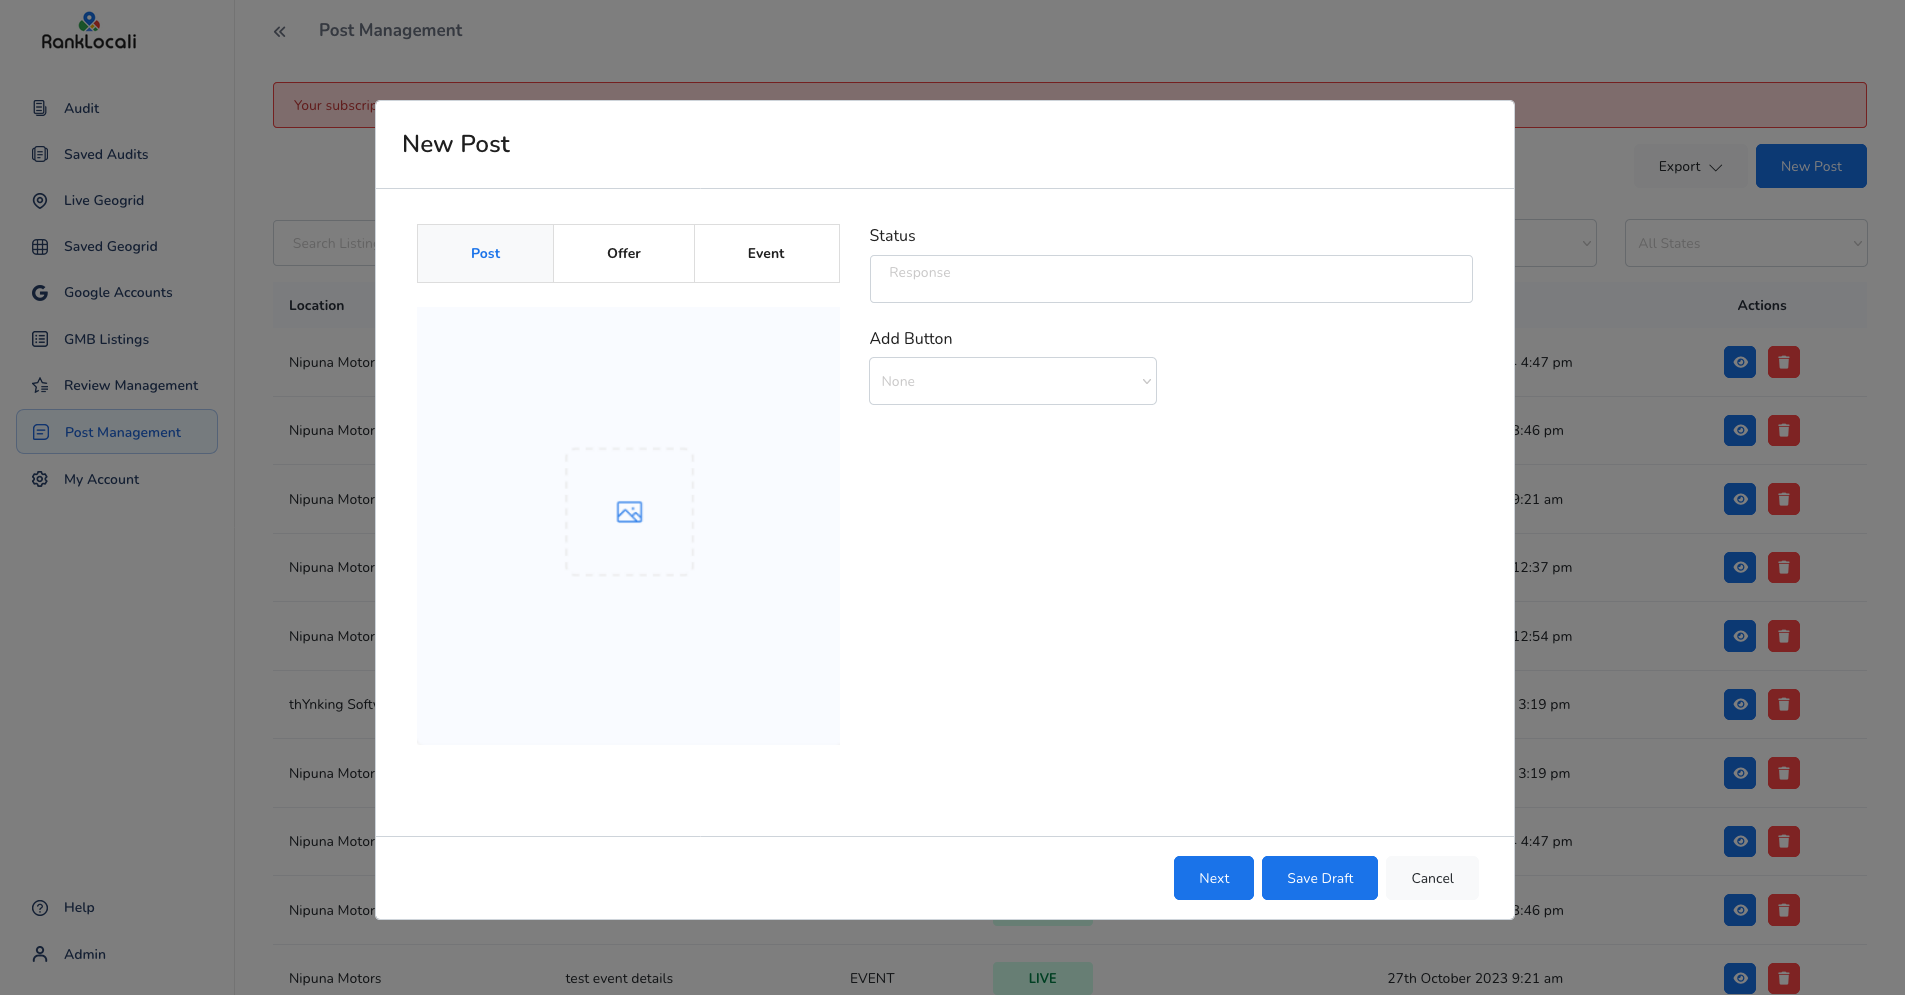The height and width of the screenshot is (995, 1905).
Task: Click the Help question mark icon
Action: [x=40, y=908]
